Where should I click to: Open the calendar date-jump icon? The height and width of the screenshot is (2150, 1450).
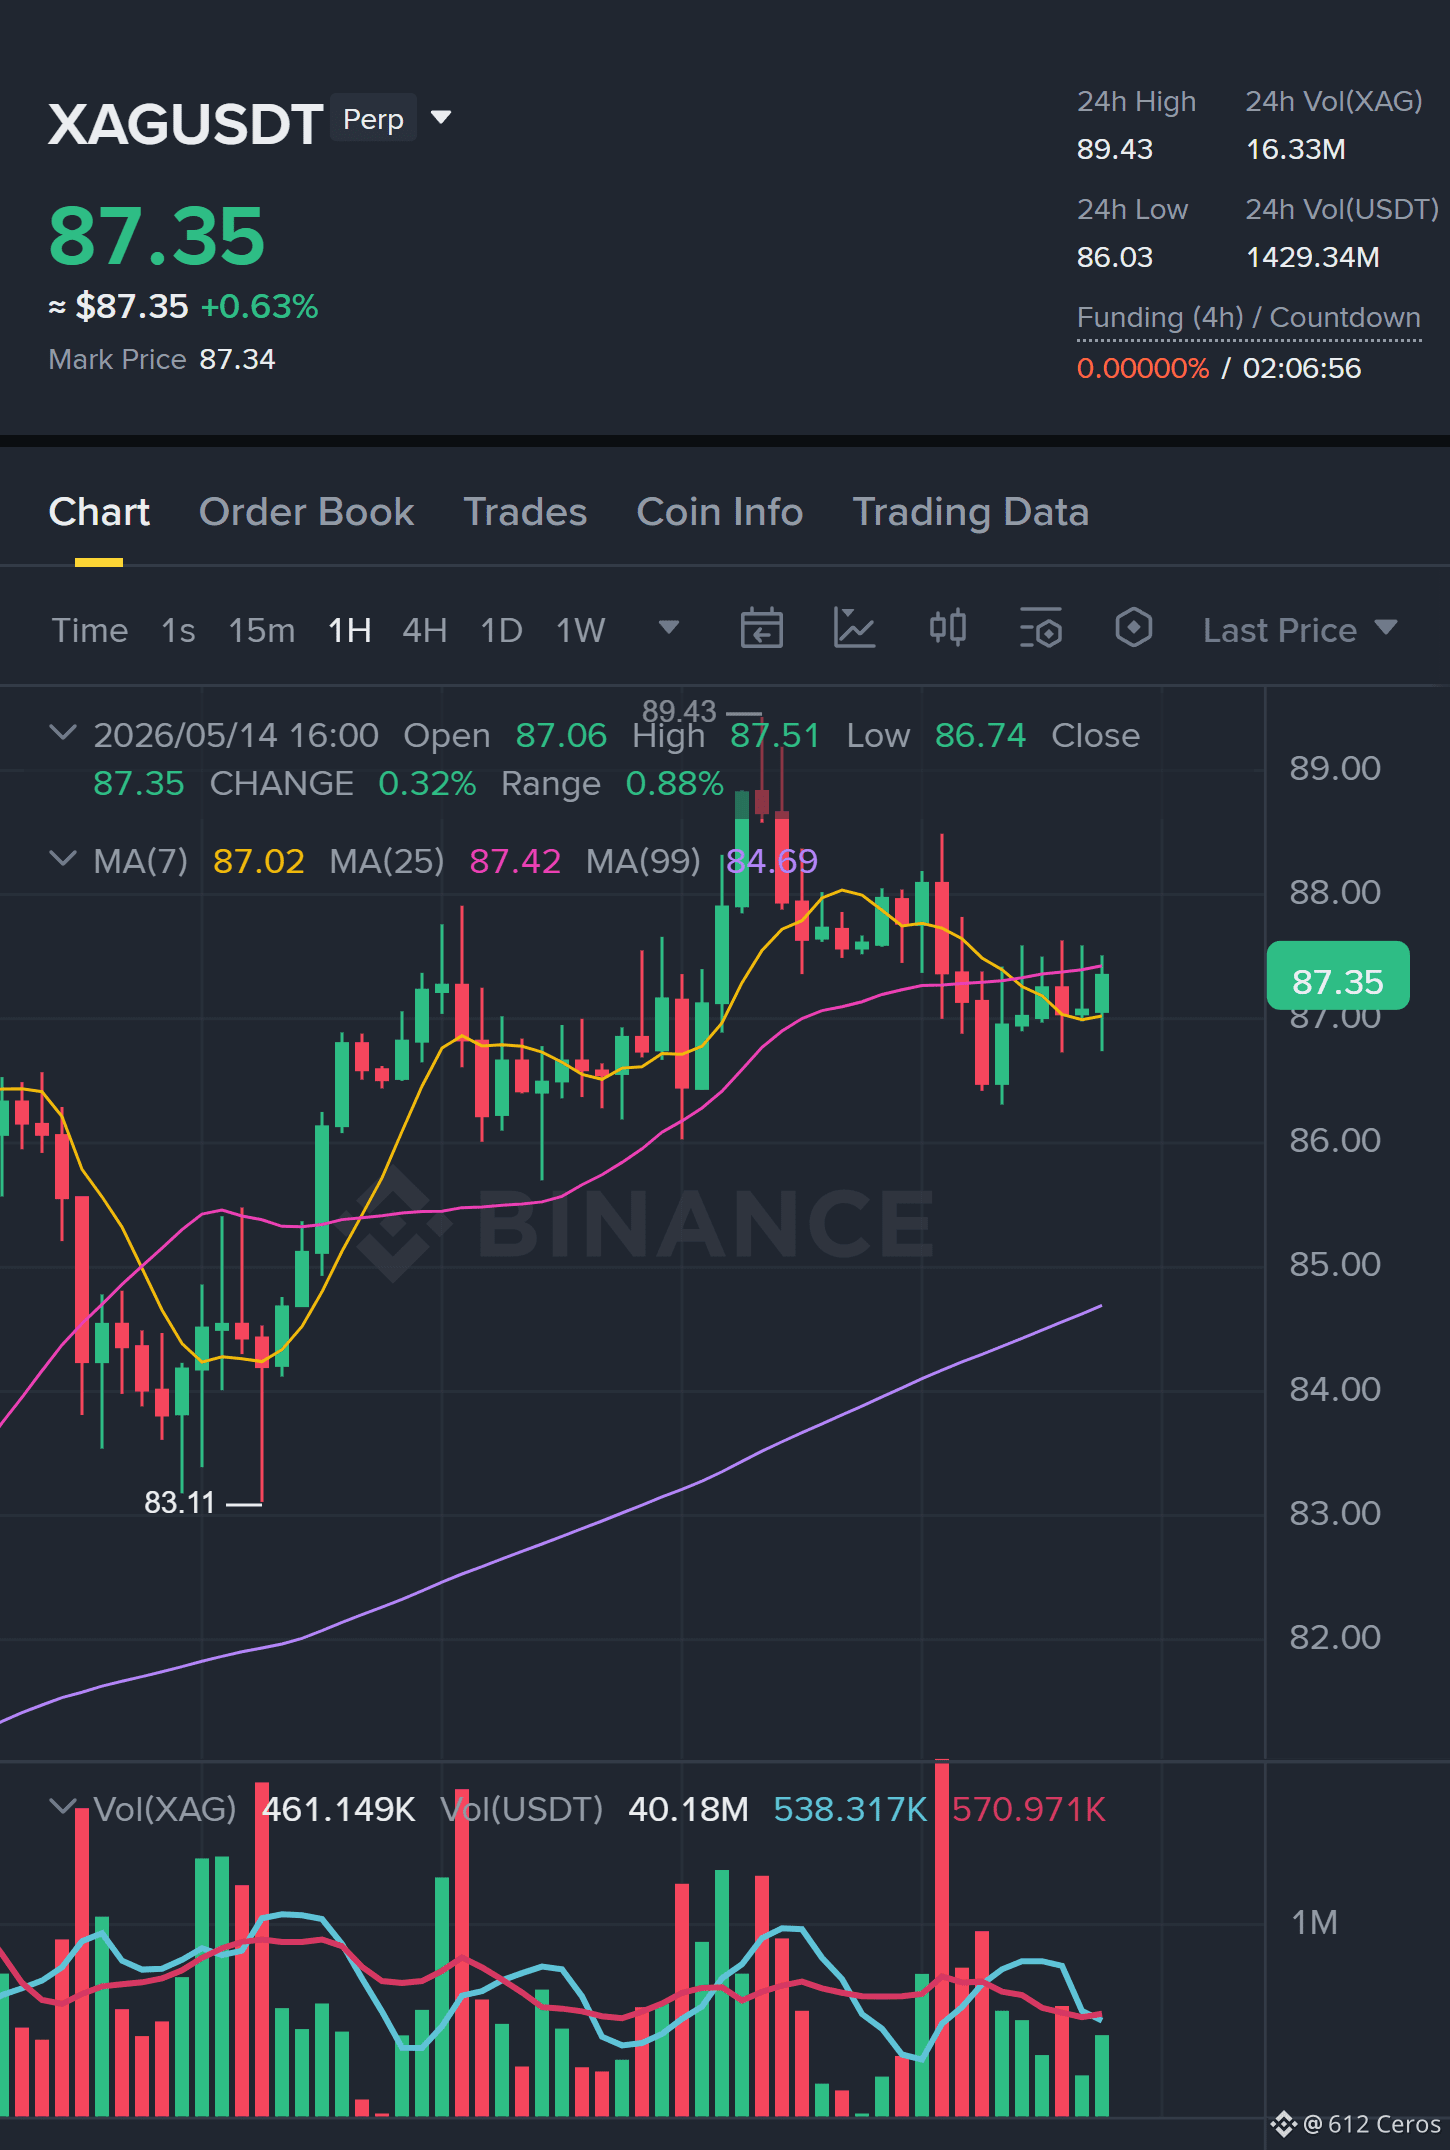coord(761,629)
